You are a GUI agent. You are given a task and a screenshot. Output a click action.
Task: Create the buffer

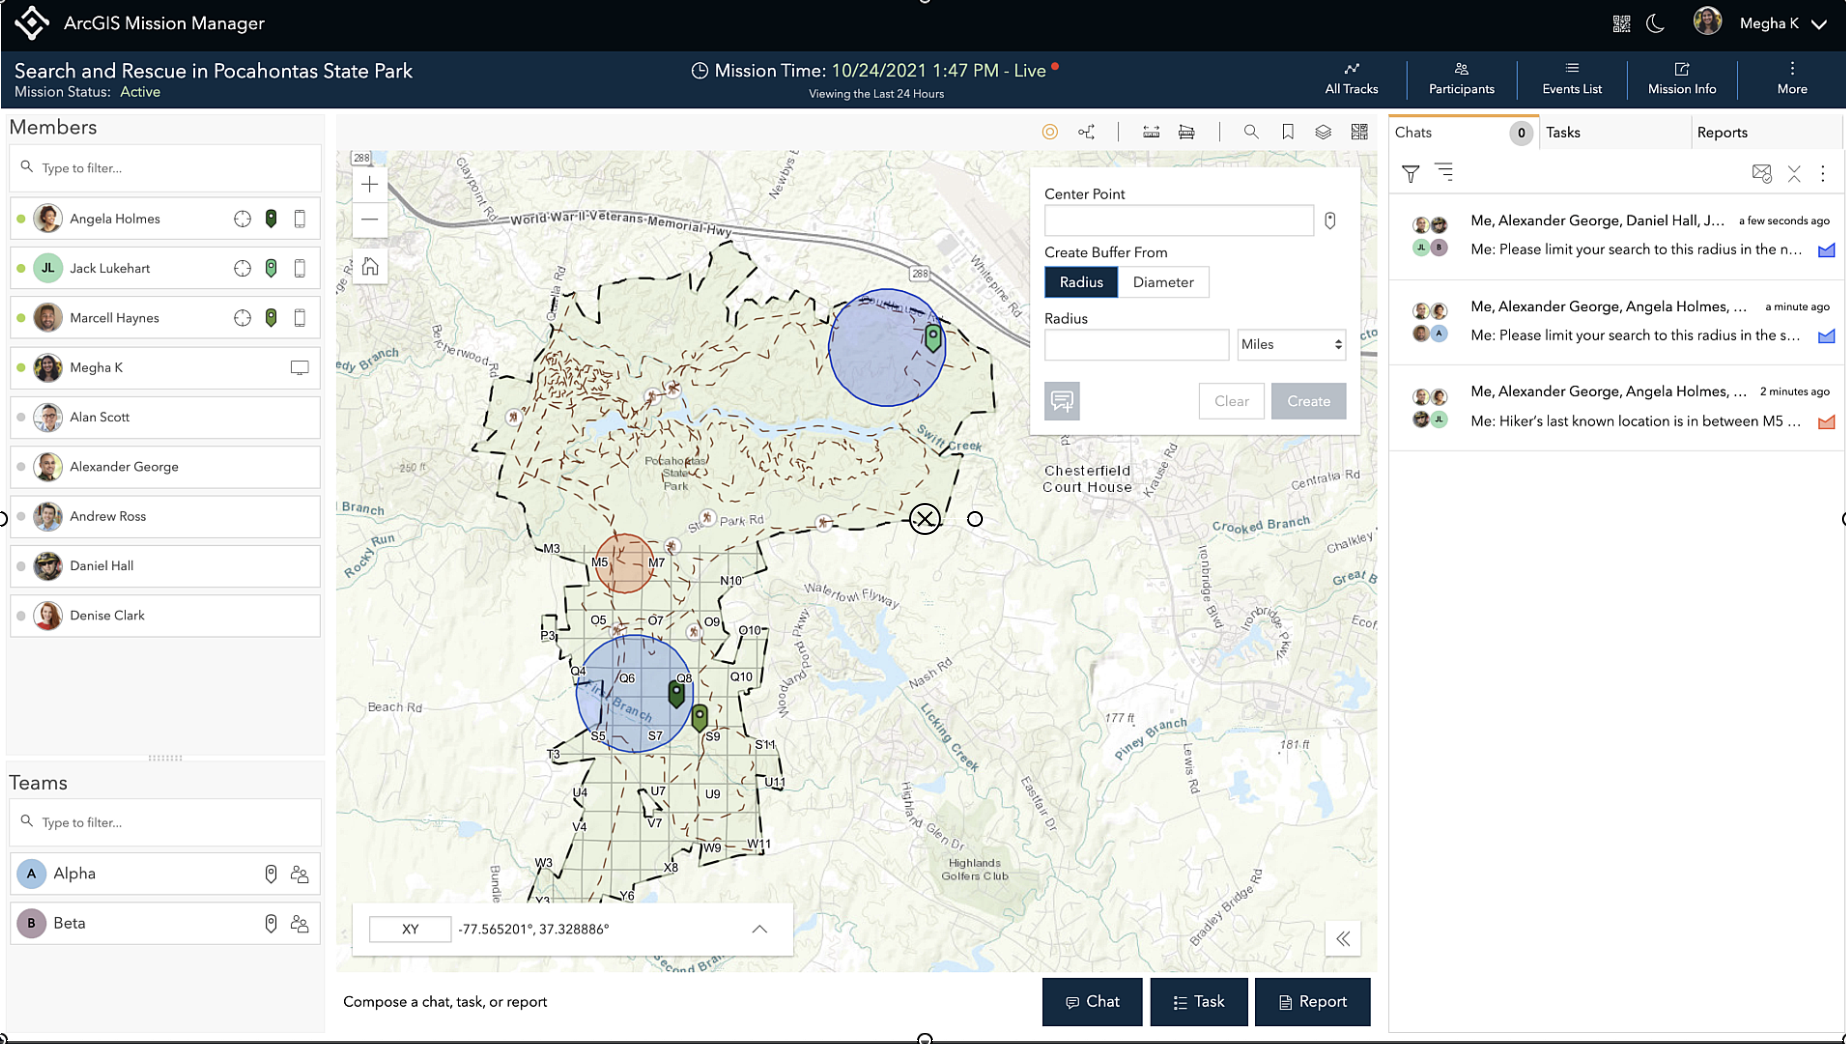1308,401
